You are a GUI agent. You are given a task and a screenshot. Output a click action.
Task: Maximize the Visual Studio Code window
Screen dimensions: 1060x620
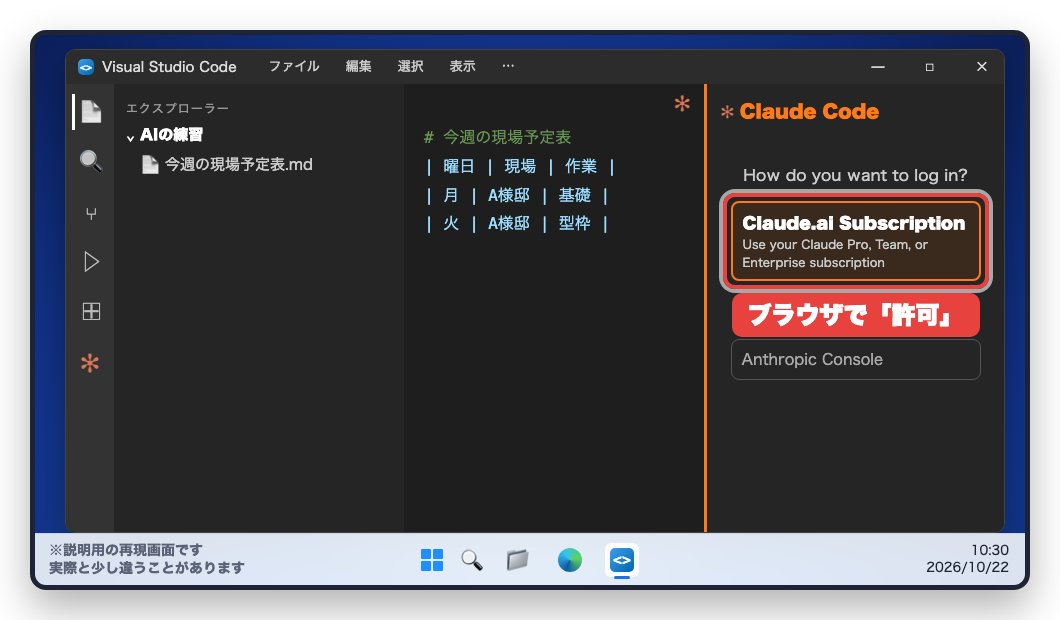(x=930, y=67)
